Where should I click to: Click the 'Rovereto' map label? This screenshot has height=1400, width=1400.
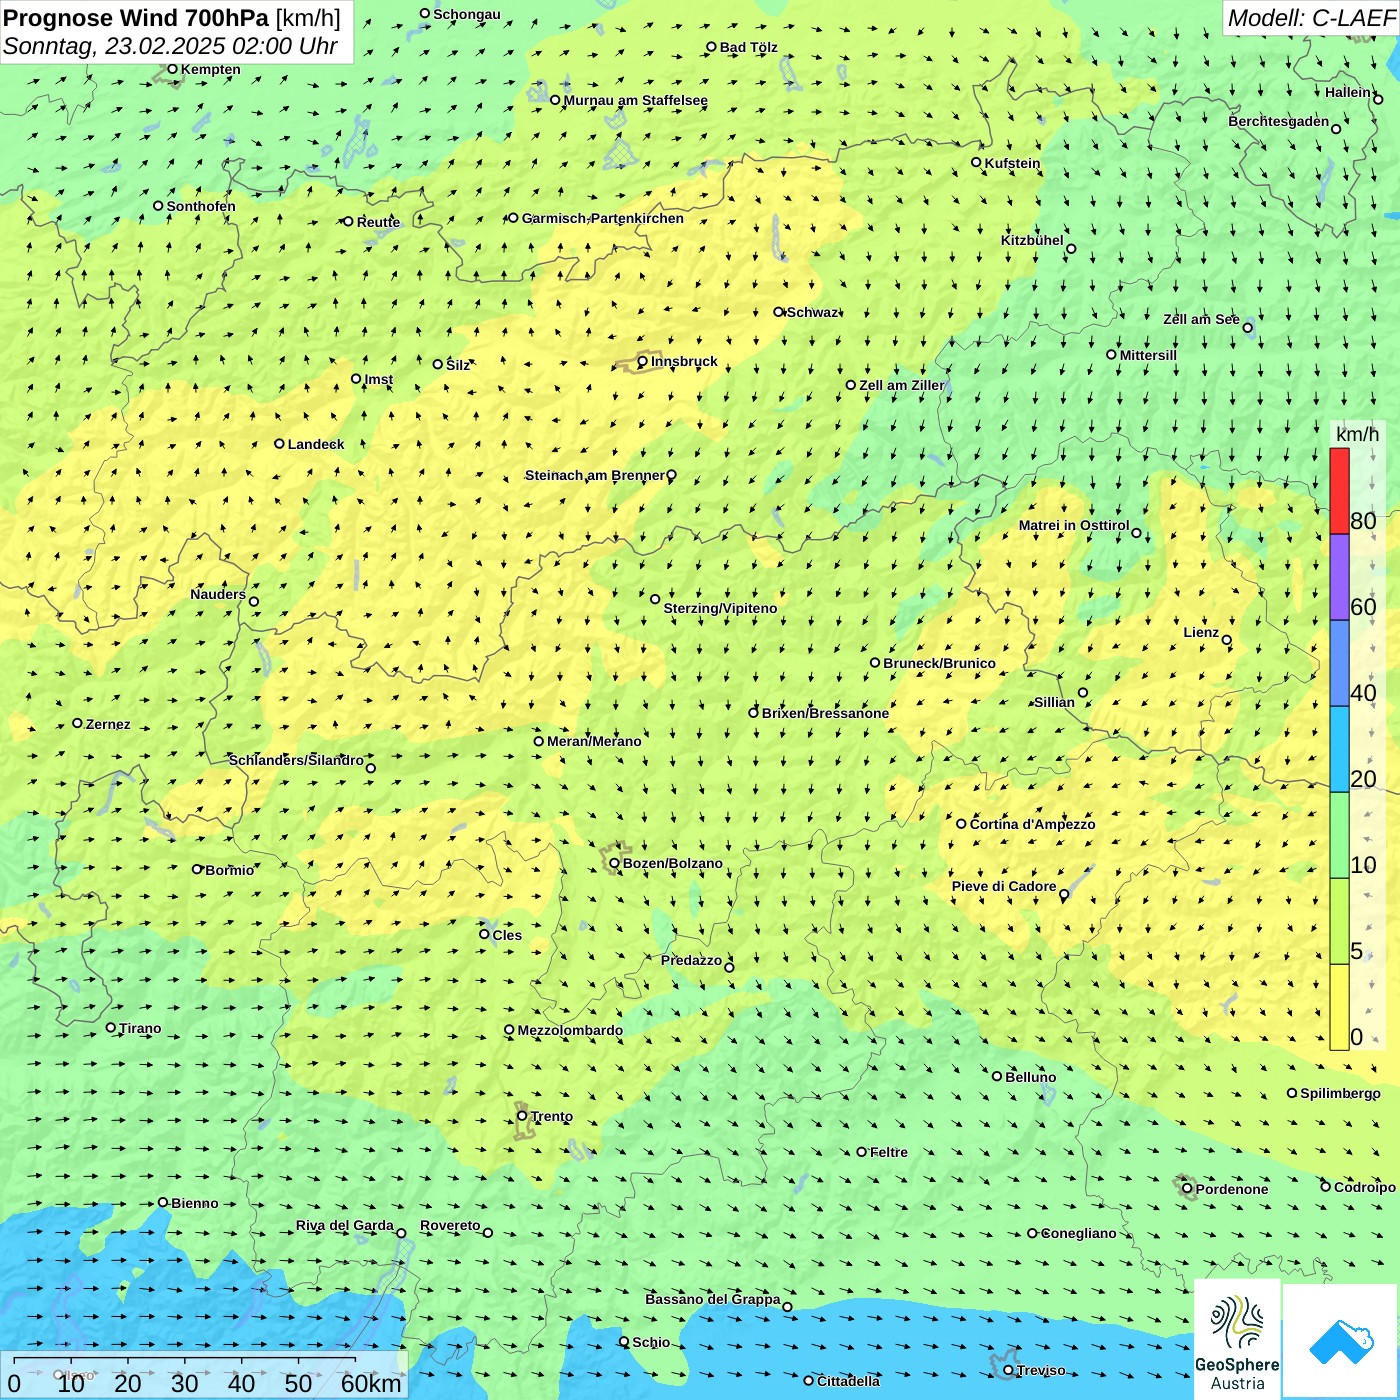450,1225
